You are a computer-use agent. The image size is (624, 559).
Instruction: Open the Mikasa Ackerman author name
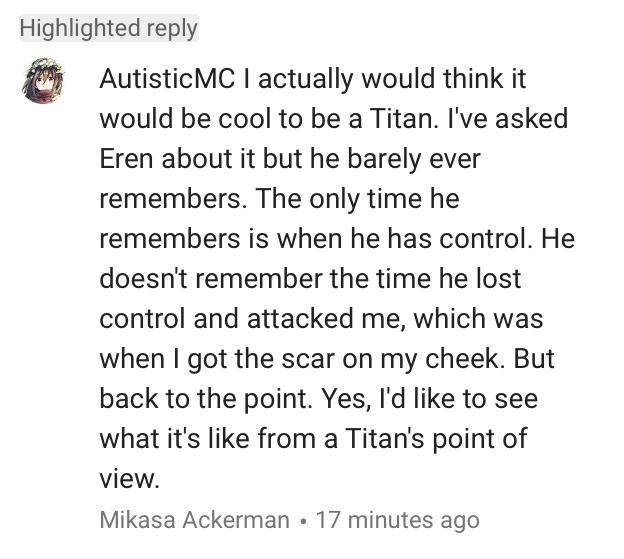pos(195,520)
